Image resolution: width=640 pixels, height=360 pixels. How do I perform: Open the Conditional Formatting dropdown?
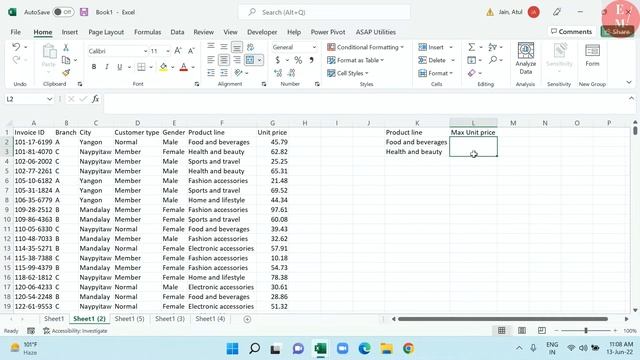366,47
